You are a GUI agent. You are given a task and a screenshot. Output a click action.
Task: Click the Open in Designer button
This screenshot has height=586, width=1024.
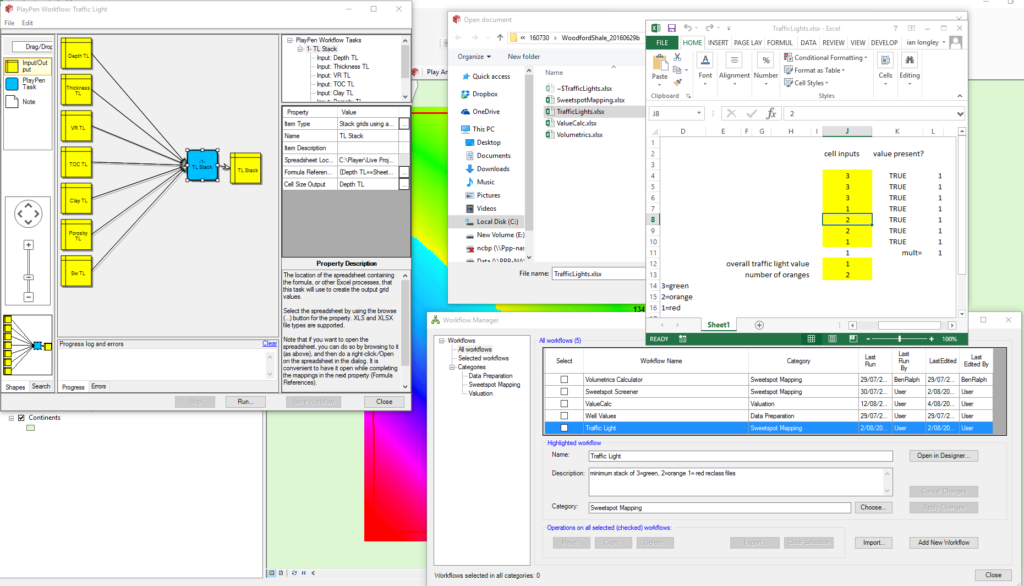(x=943, y=456)
